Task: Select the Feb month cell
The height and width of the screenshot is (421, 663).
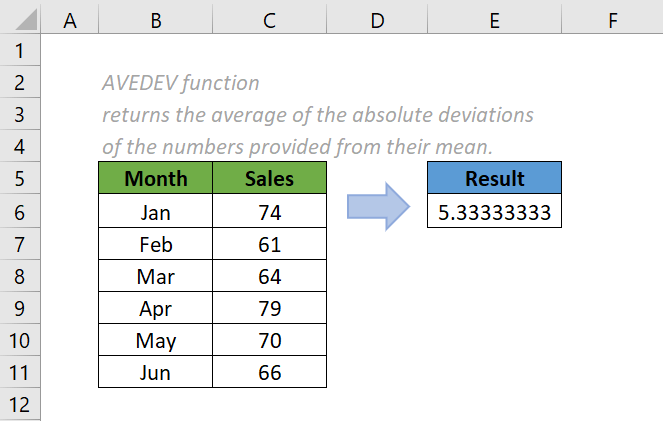Action: tap(155, 244)
